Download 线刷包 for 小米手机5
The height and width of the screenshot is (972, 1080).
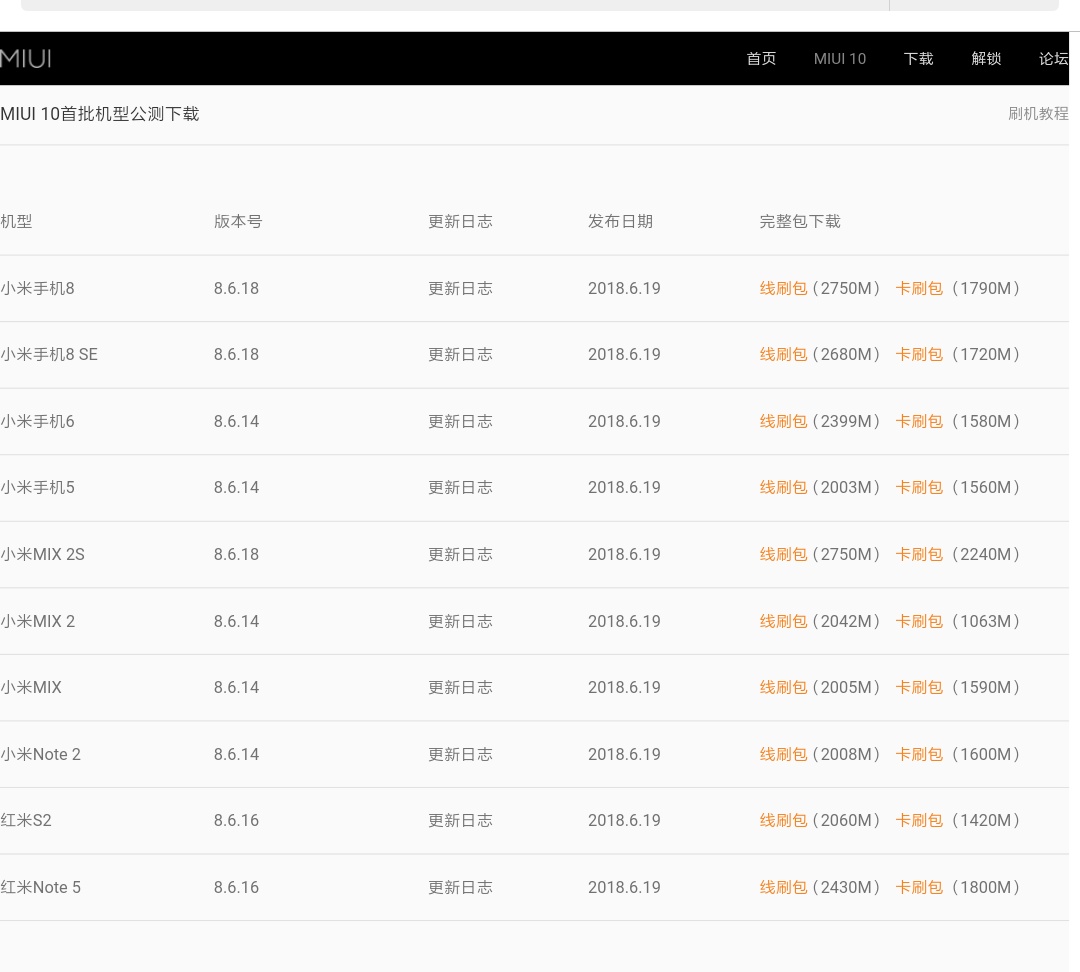pos(783,487)
